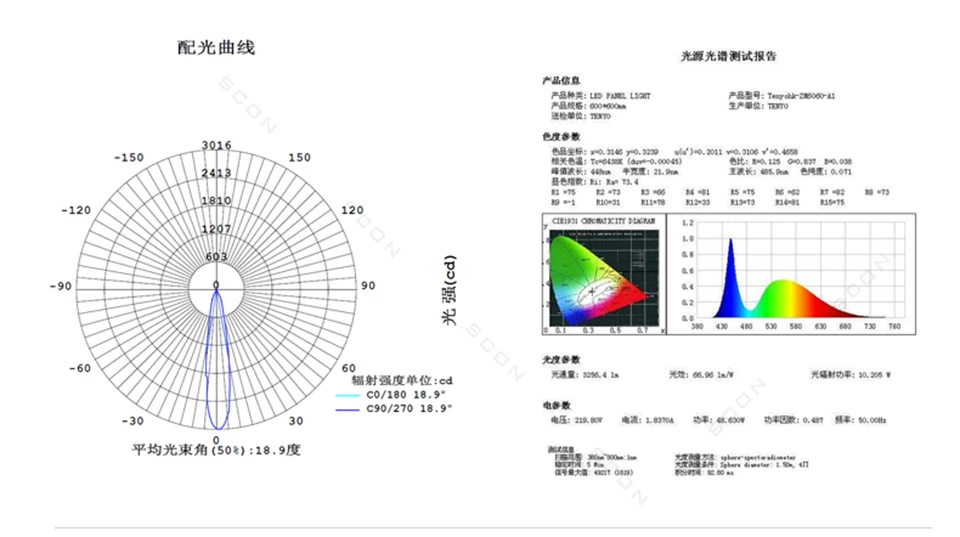Click the 光度参数 section heading

pos(561,359)
